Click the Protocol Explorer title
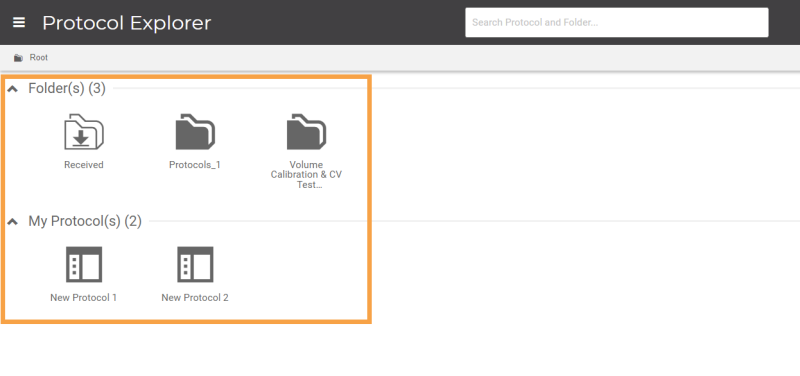 click(127, 23)
